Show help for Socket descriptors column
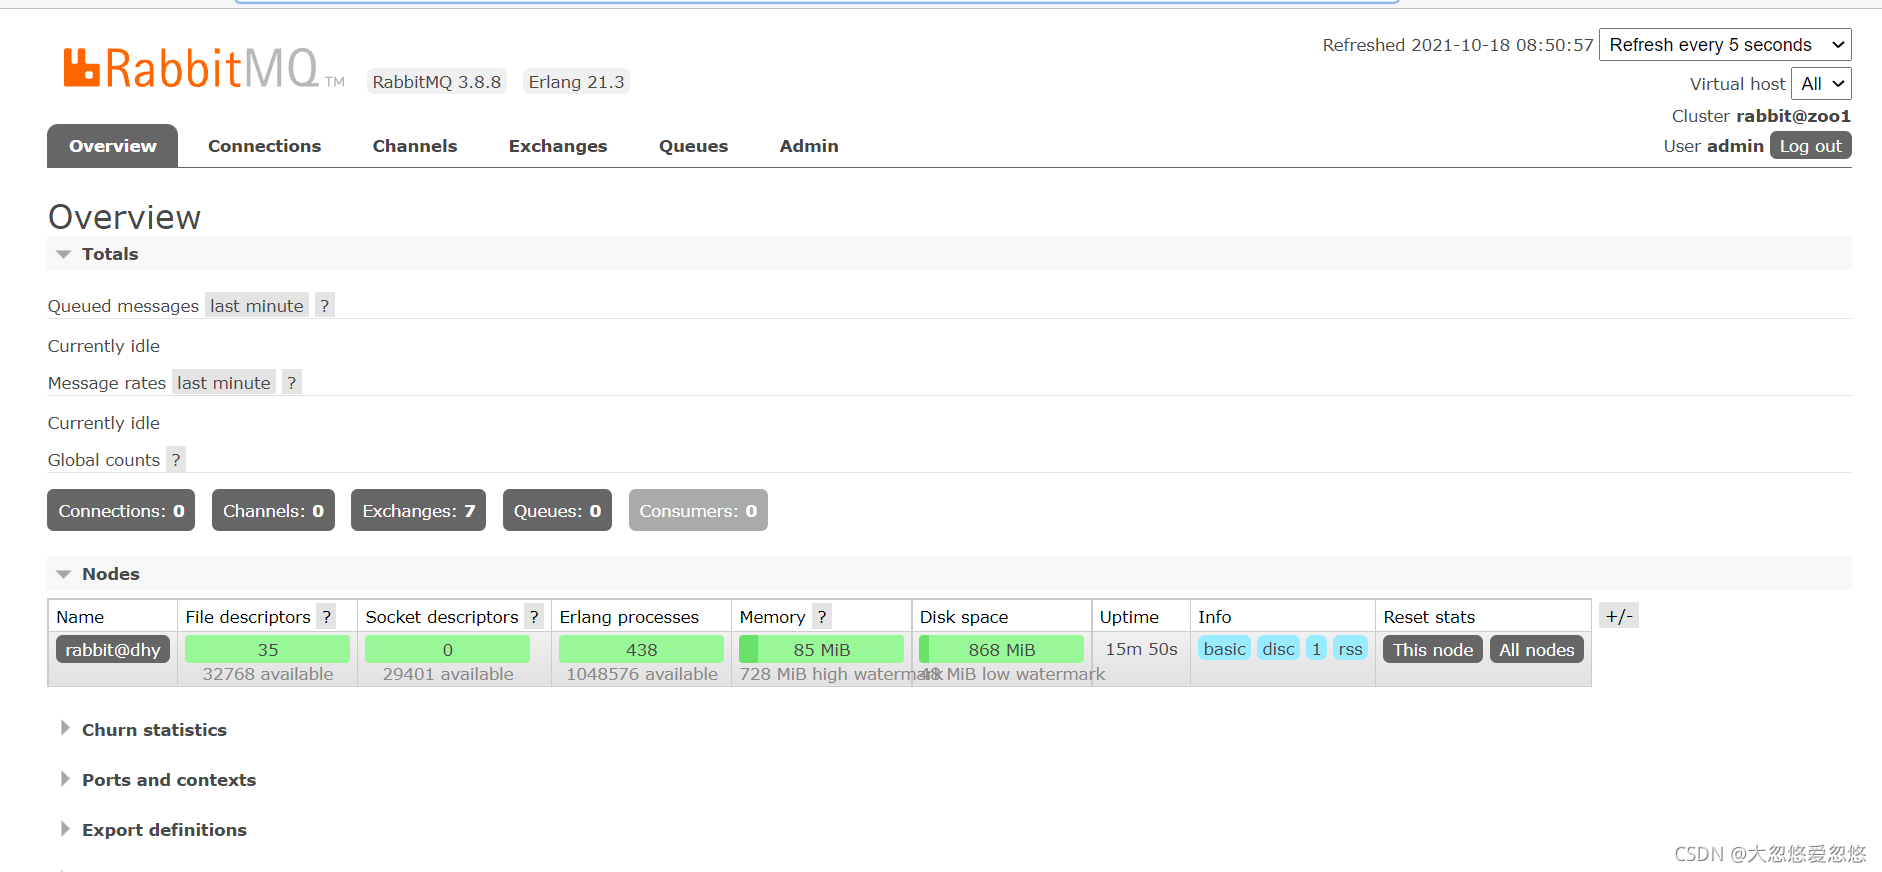Viewport: 1882px width, 872px height. [x=534, y=616]
